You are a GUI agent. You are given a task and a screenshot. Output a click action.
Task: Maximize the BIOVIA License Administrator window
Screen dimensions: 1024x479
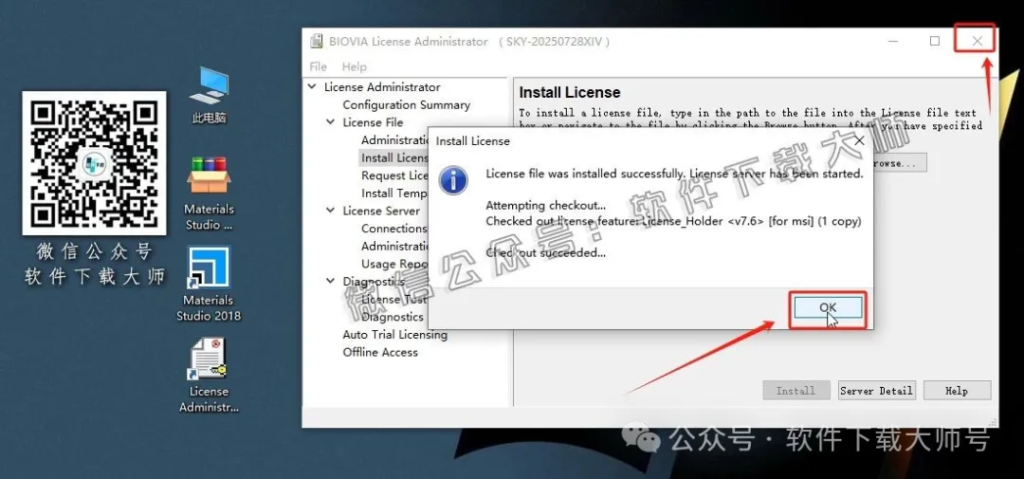coord(934,41)
